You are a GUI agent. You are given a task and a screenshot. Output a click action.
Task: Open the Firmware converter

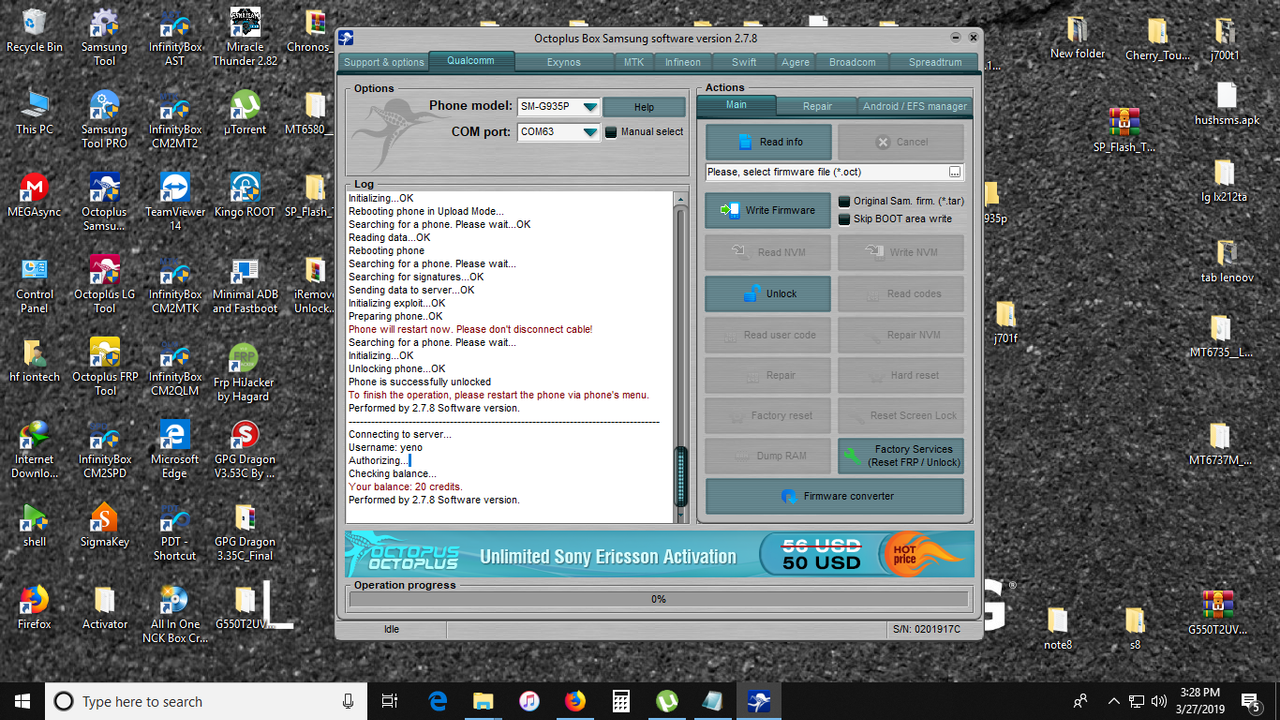(x=834, y=496)
